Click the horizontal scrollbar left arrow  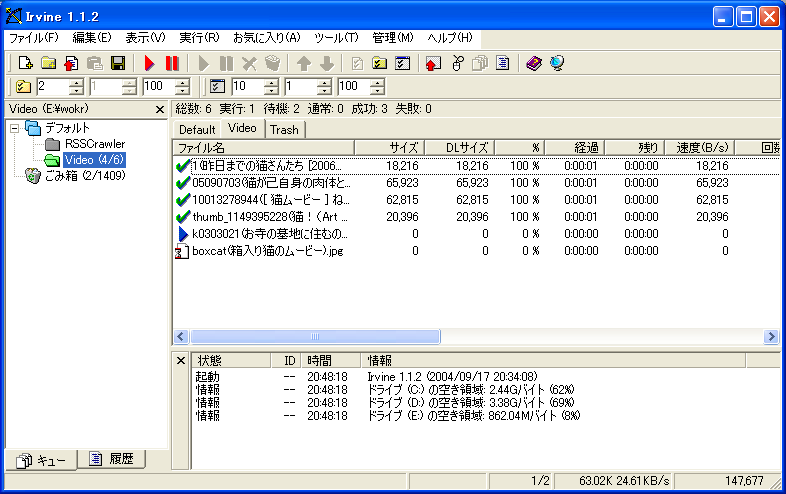point(181,337)
